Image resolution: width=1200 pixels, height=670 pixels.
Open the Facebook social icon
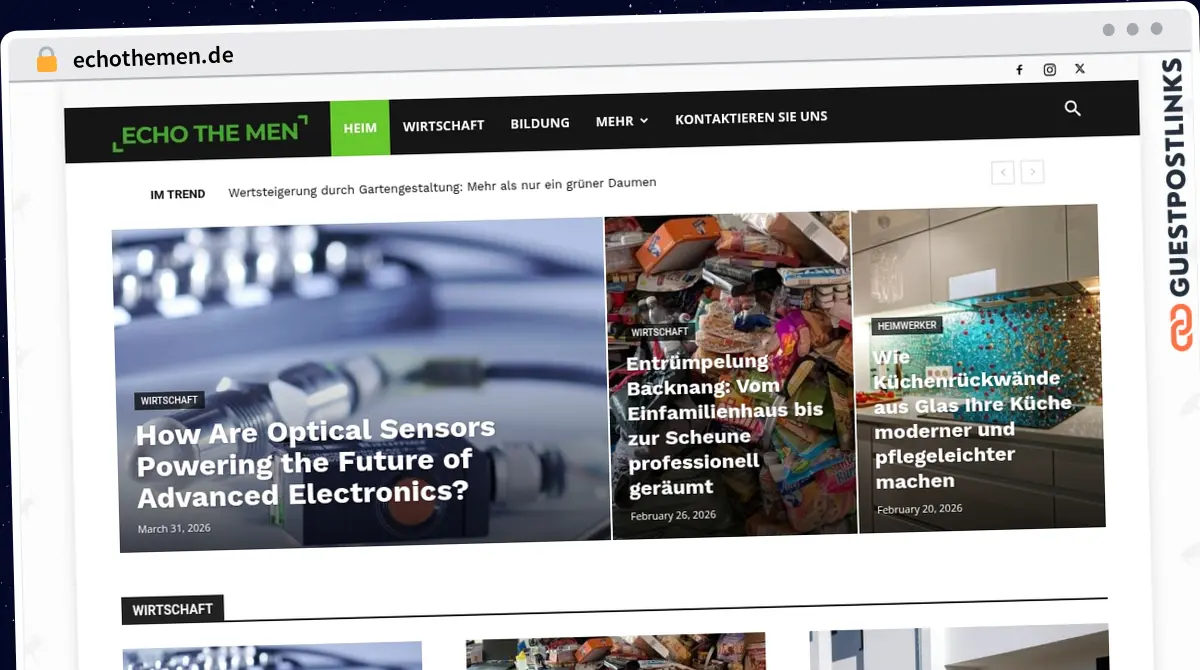click(x=1019, y=70)
